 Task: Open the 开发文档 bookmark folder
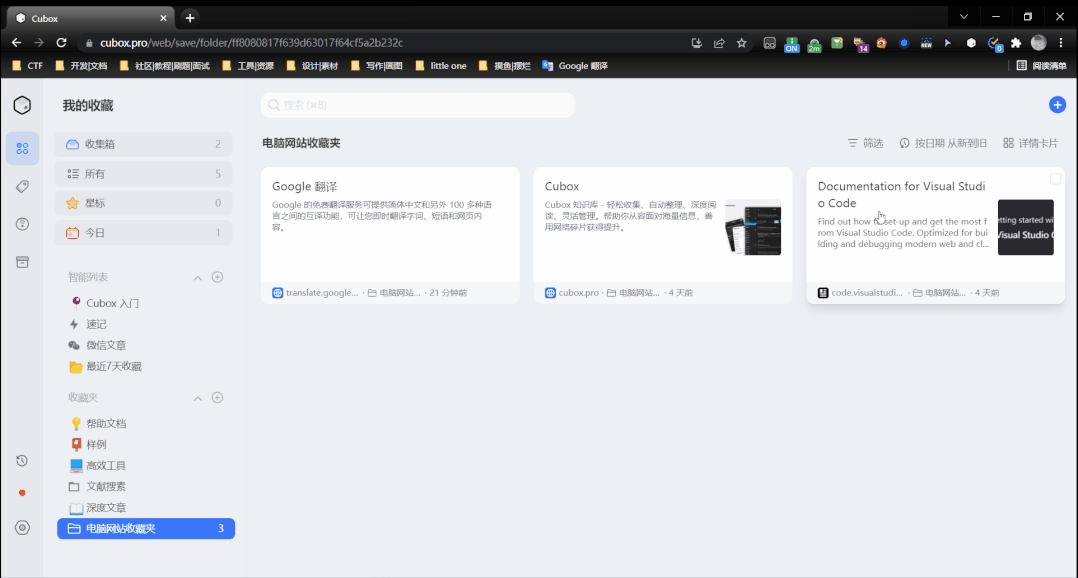(80, 66)
